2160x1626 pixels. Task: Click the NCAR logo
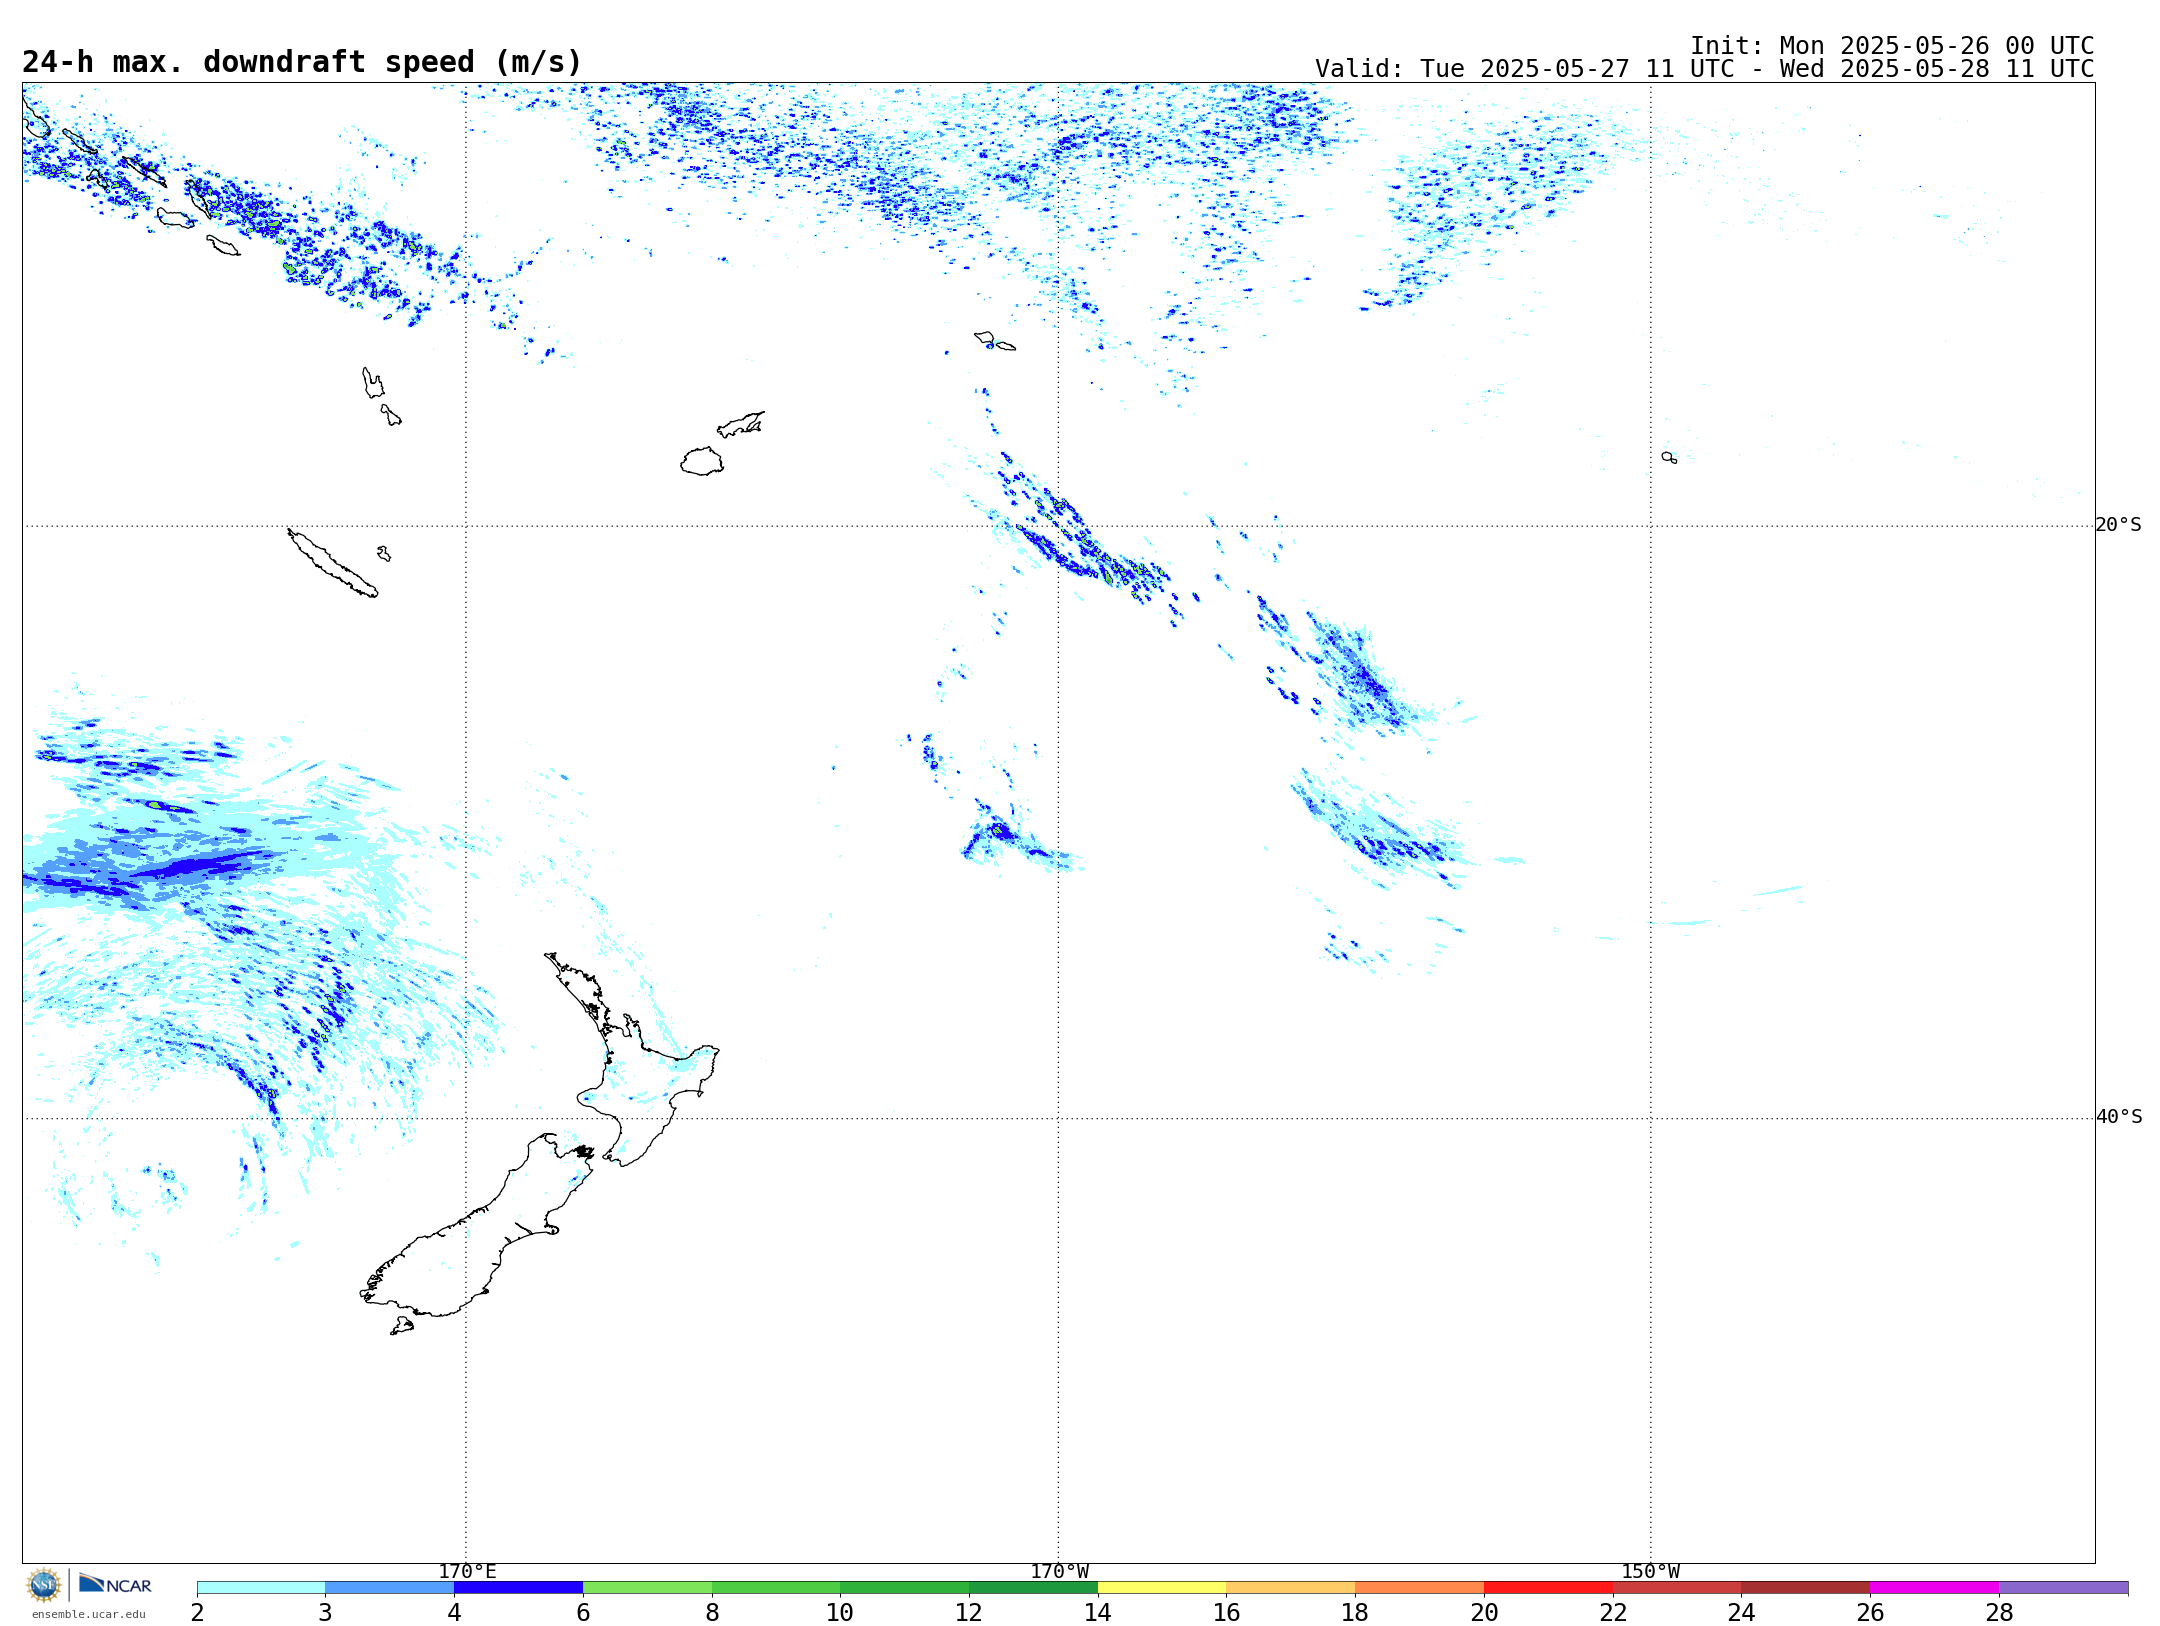(115, 1584)
